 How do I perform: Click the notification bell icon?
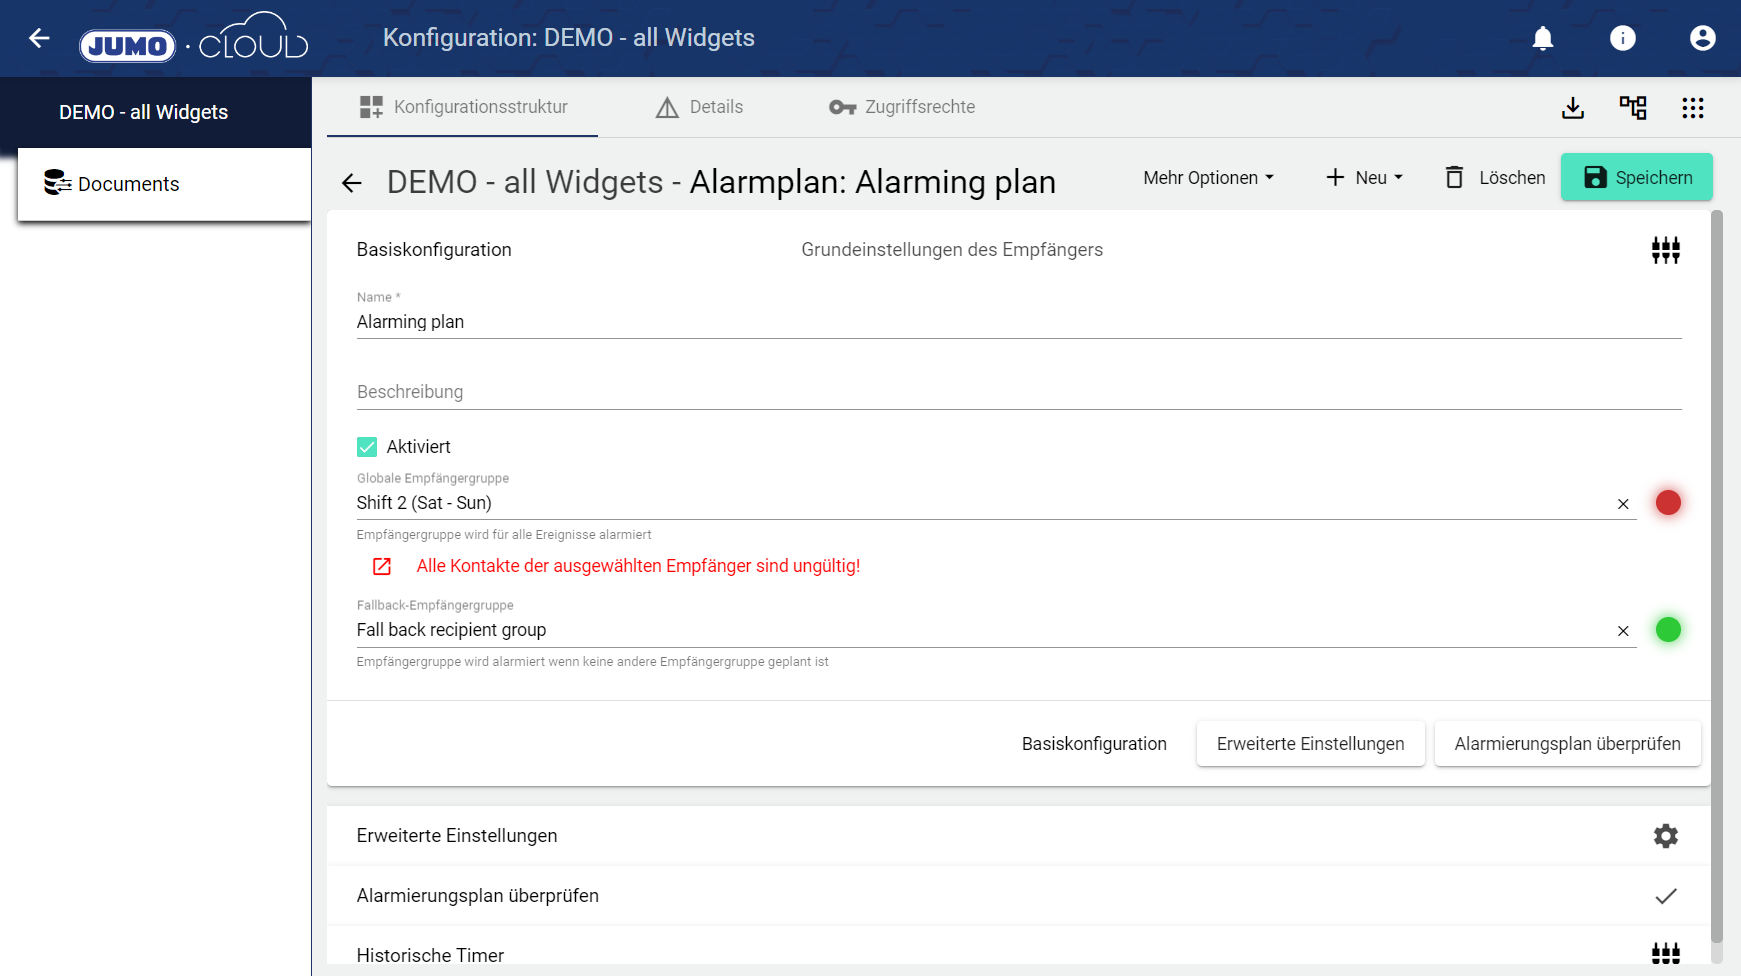tap(1543, 38)
